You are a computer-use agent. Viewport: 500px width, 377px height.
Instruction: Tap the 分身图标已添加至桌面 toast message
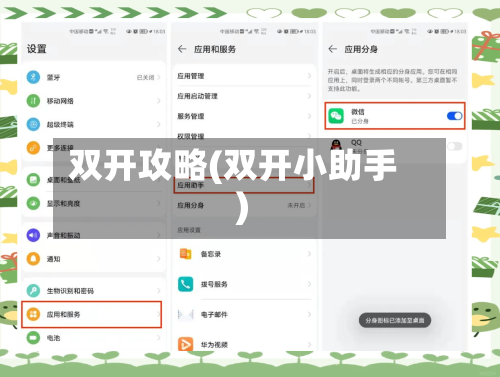point(395,320)
